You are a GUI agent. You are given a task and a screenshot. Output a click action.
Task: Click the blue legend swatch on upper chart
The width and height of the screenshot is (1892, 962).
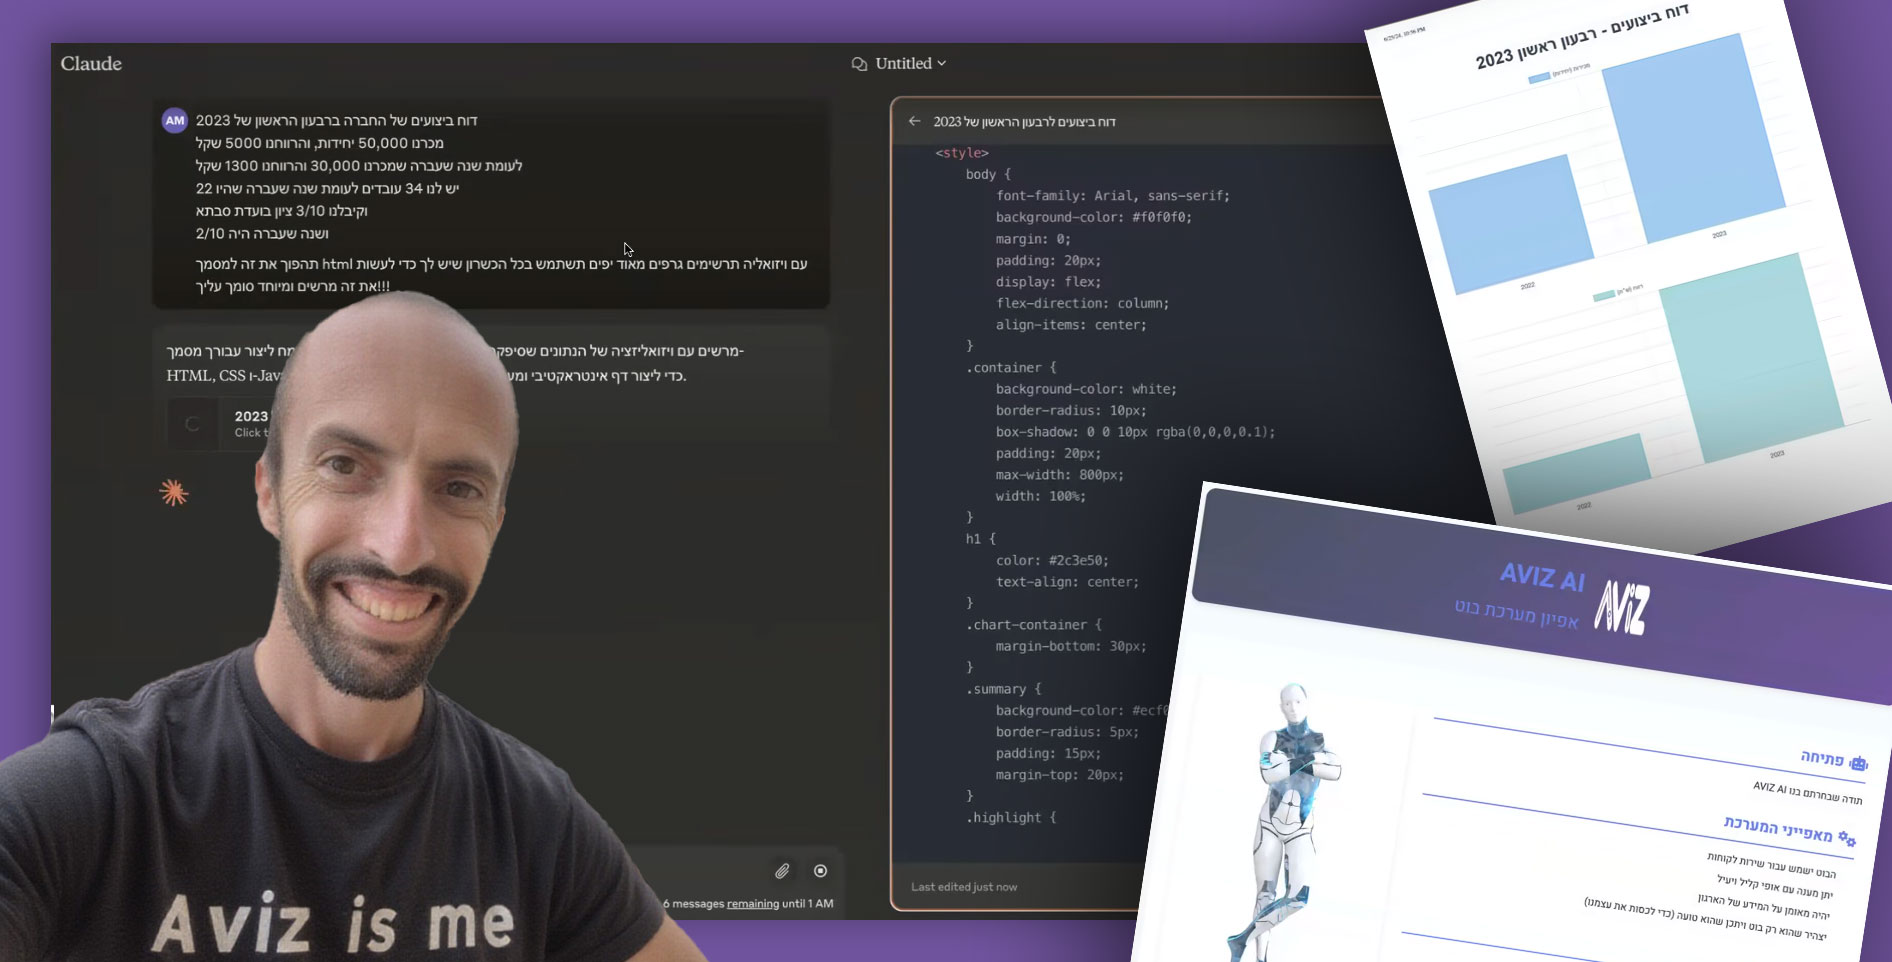point(1538,77)
